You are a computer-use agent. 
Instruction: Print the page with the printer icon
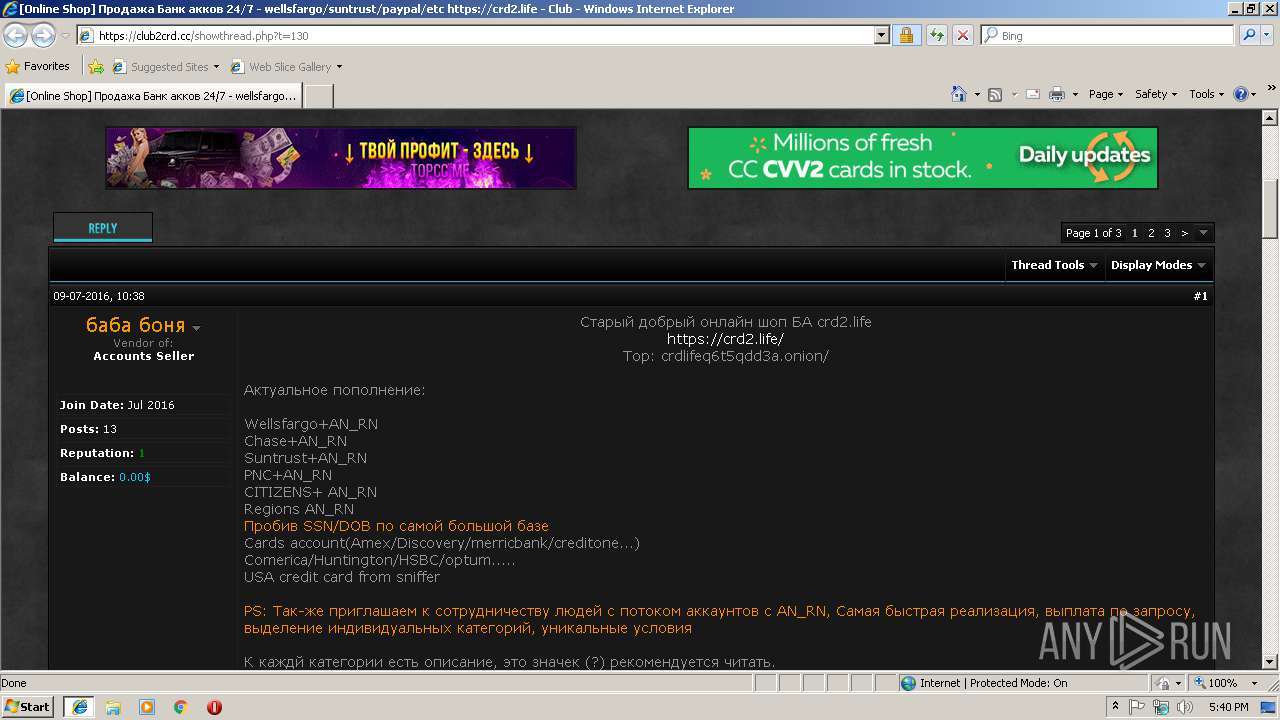1056,94
